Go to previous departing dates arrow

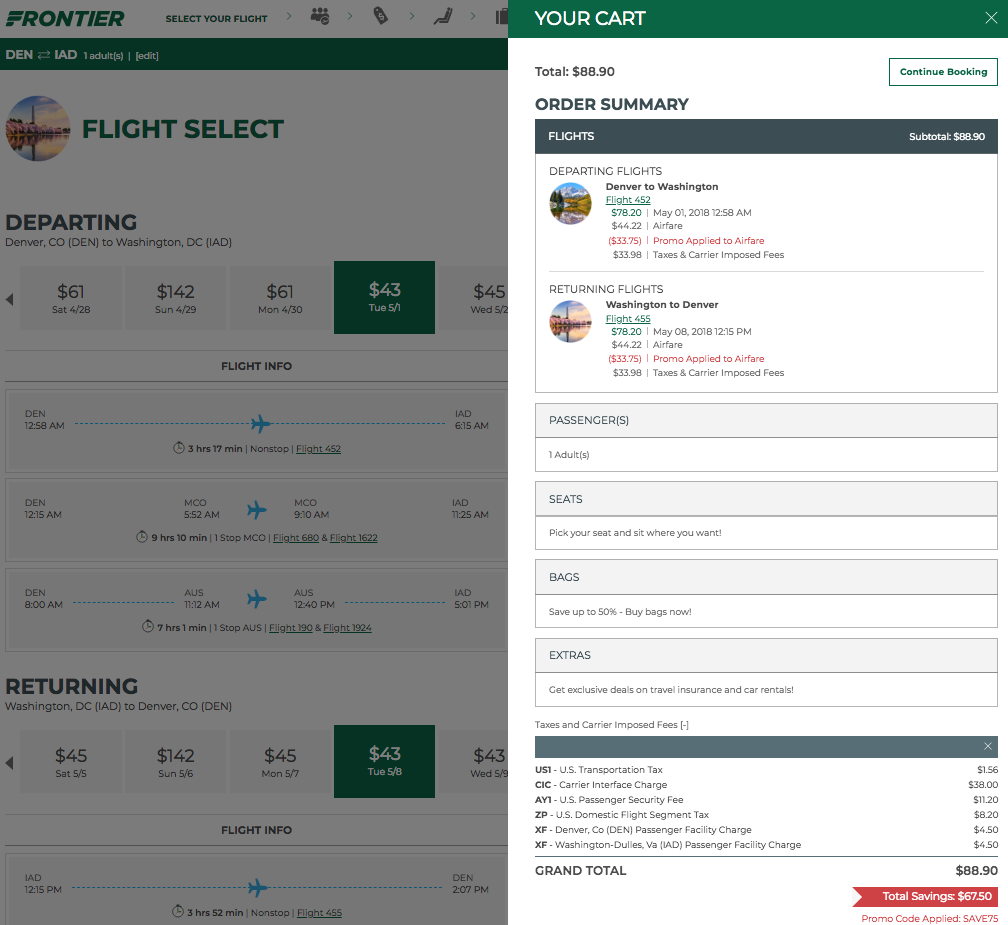pyautogui.click(x=10, y=299)
